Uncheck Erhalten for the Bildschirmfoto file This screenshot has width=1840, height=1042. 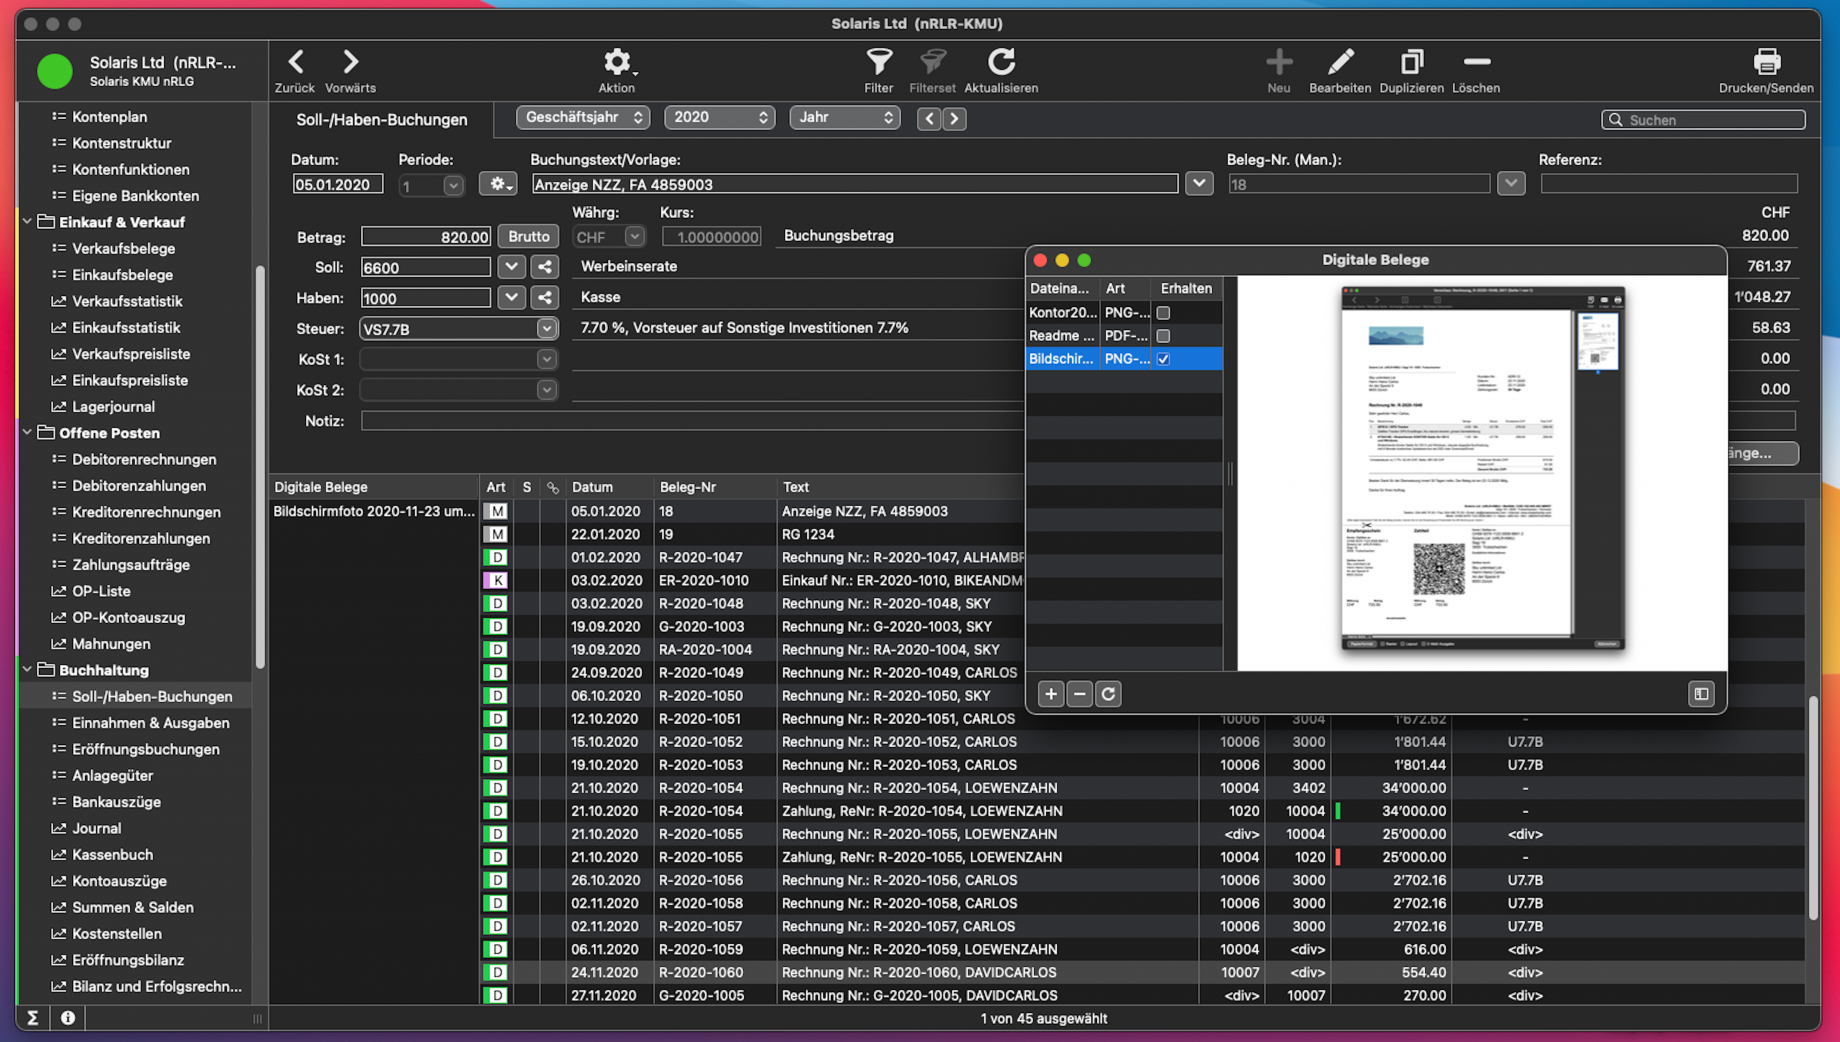(1163, 359)
